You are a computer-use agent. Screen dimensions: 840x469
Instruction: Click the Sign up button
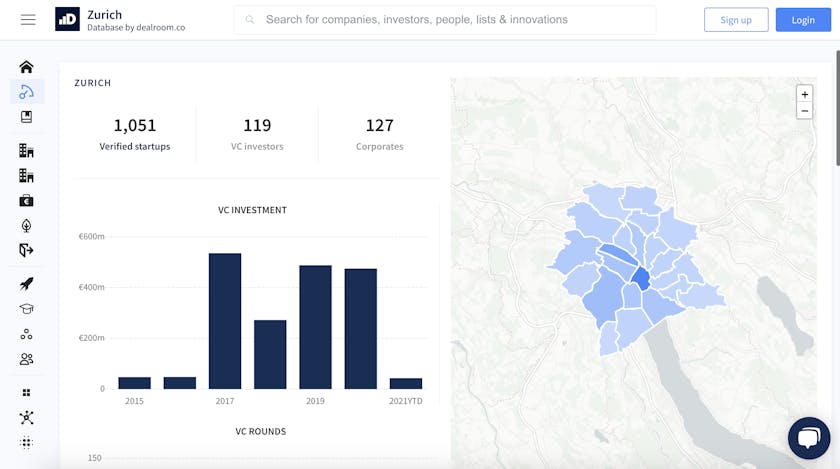(736, 20)
